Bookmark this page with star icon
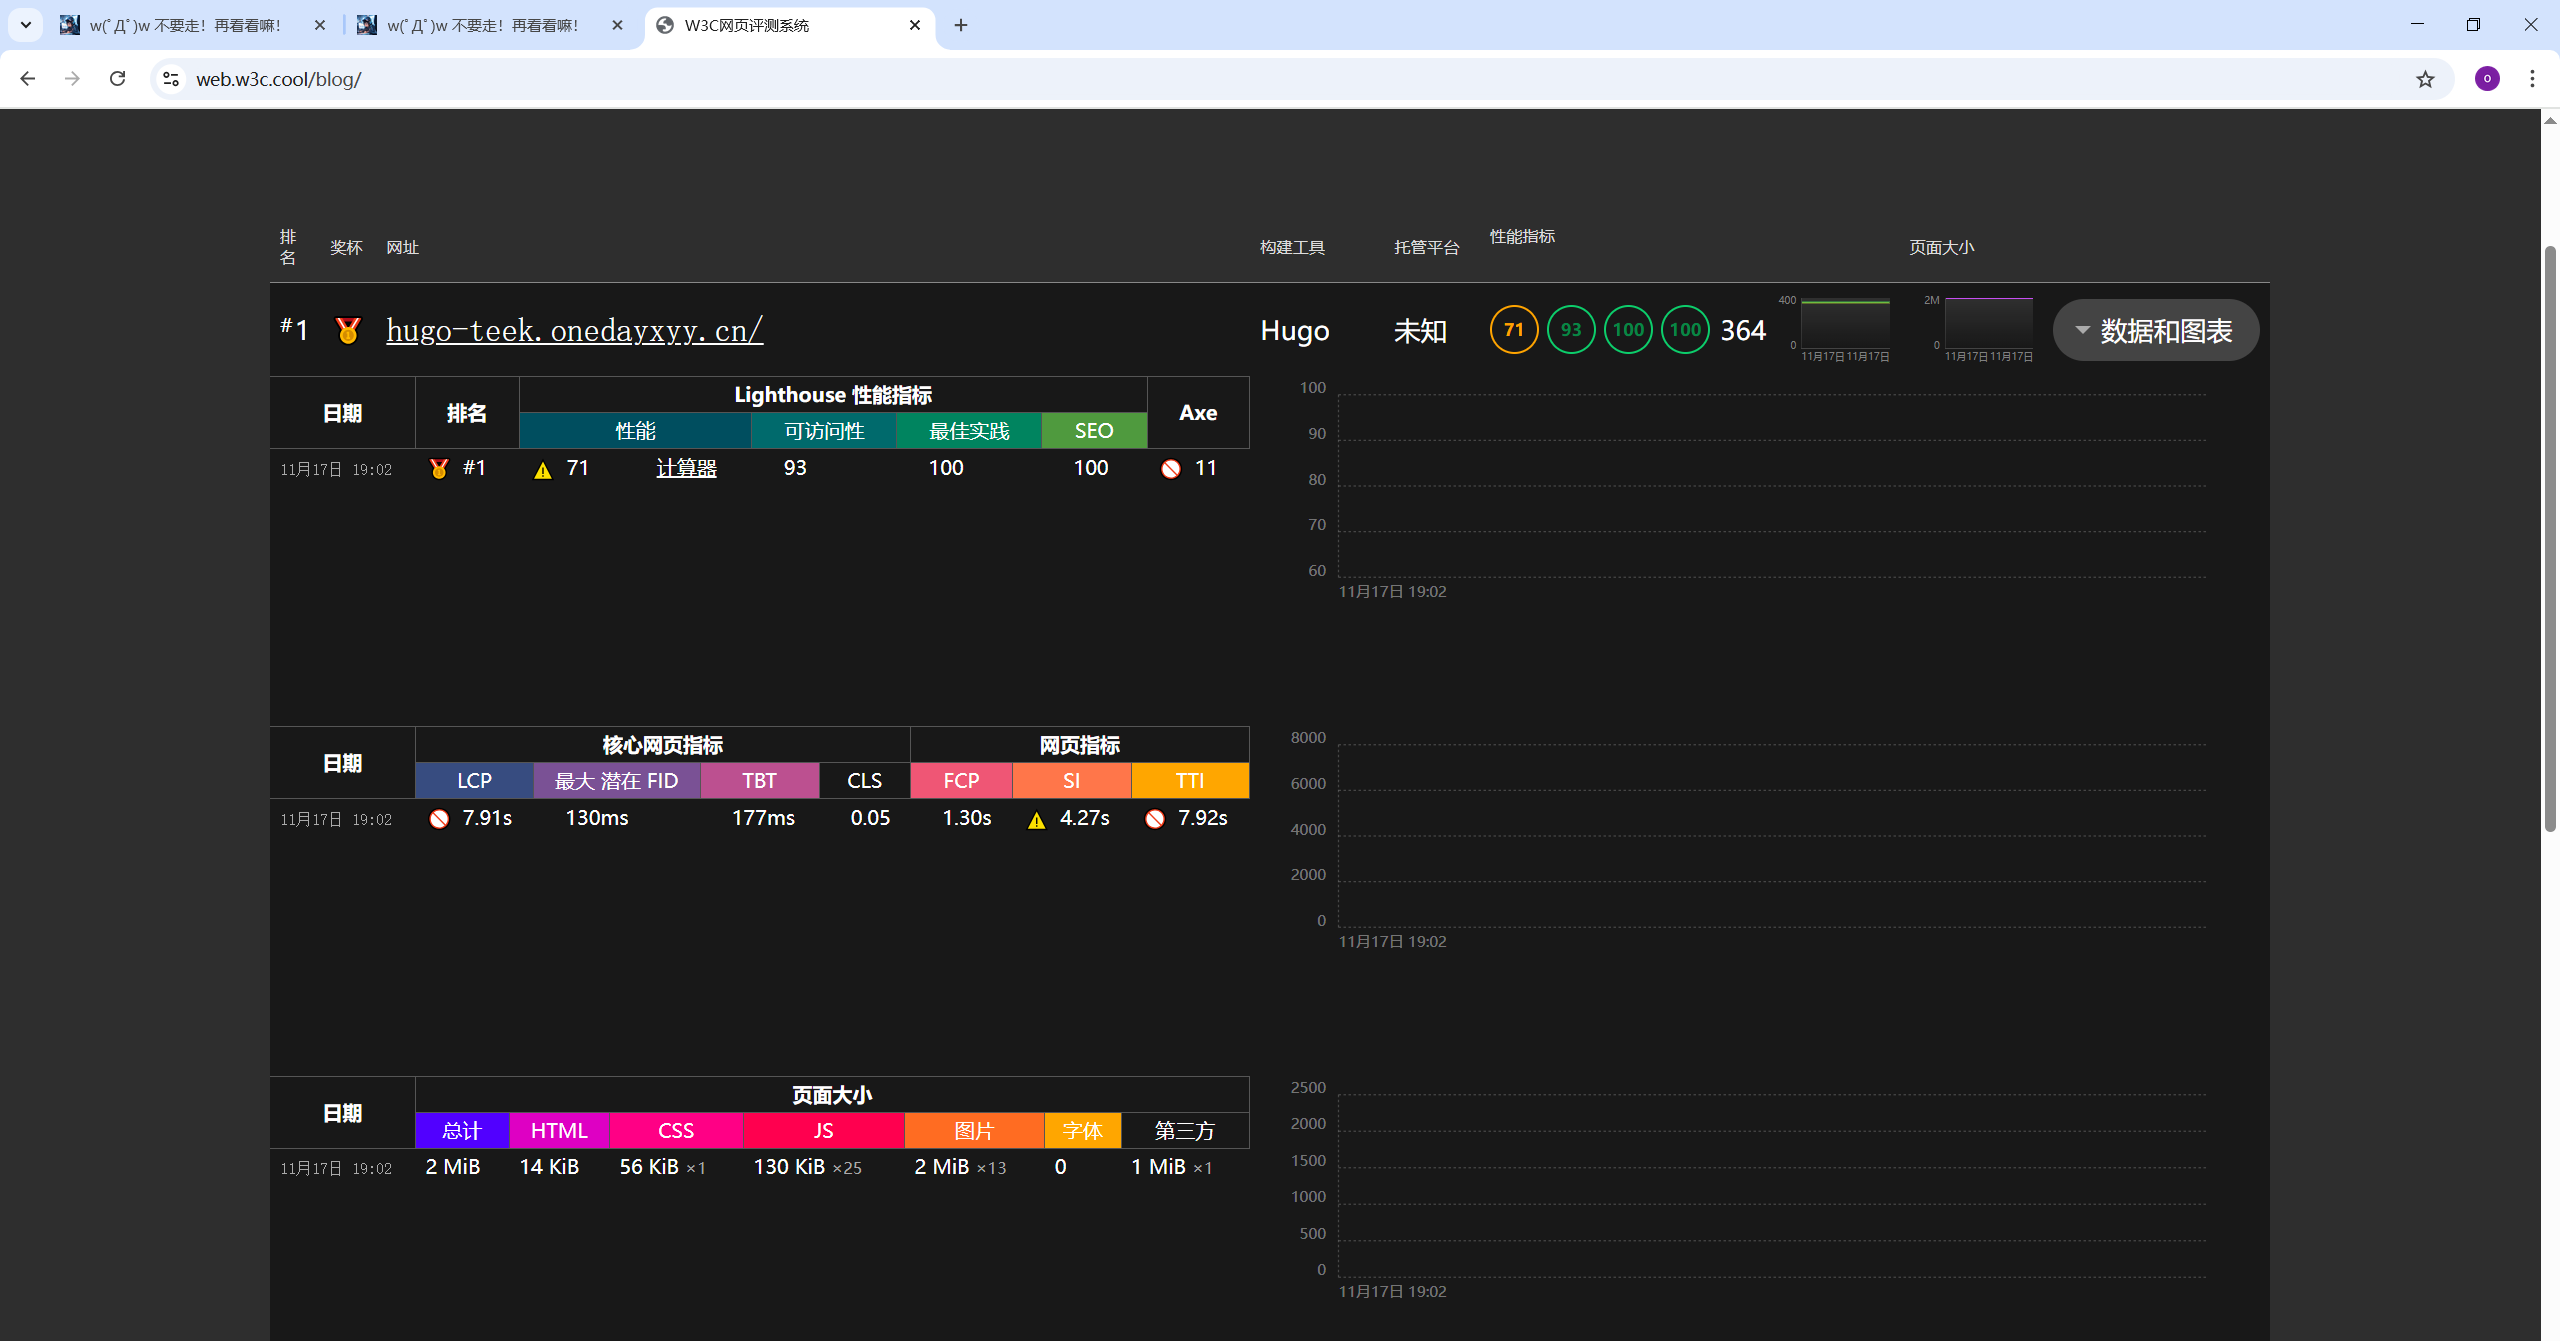This screenshot has width=2560, height=1341. pyautogui.click(x=2425, y=79)
